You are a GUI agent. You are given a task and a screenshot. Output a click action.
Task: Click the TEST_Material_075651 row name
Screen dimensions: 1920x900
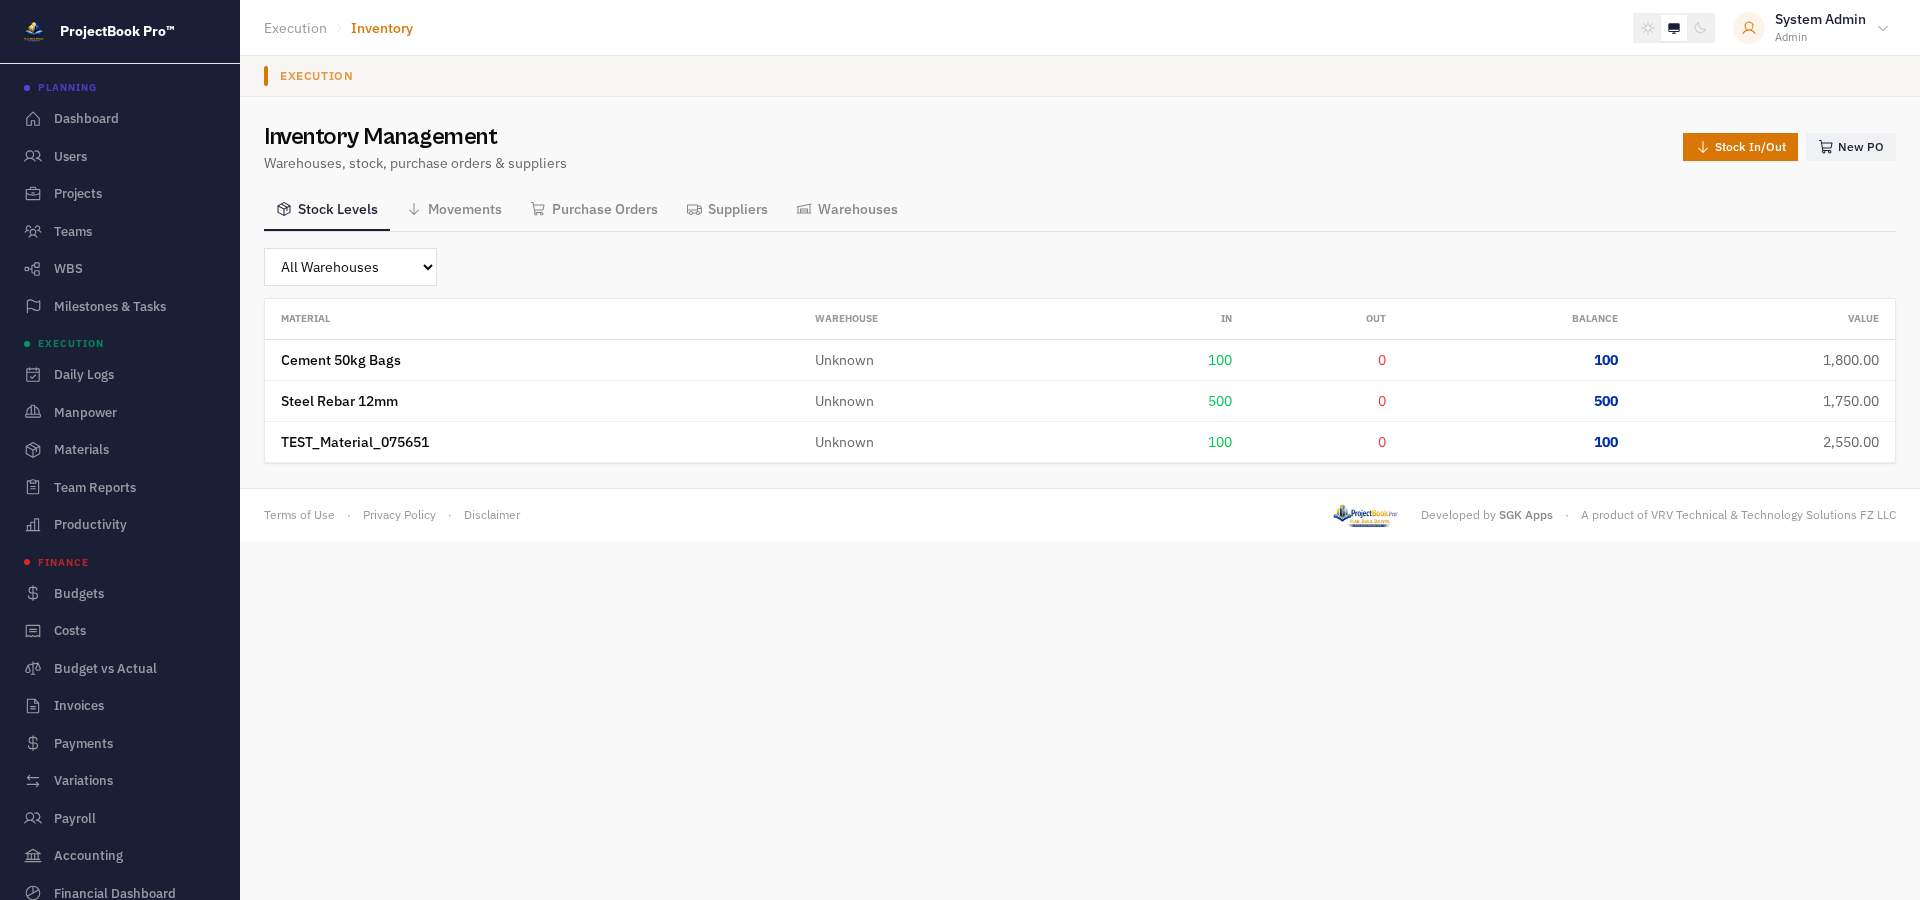tap(355, 443)
